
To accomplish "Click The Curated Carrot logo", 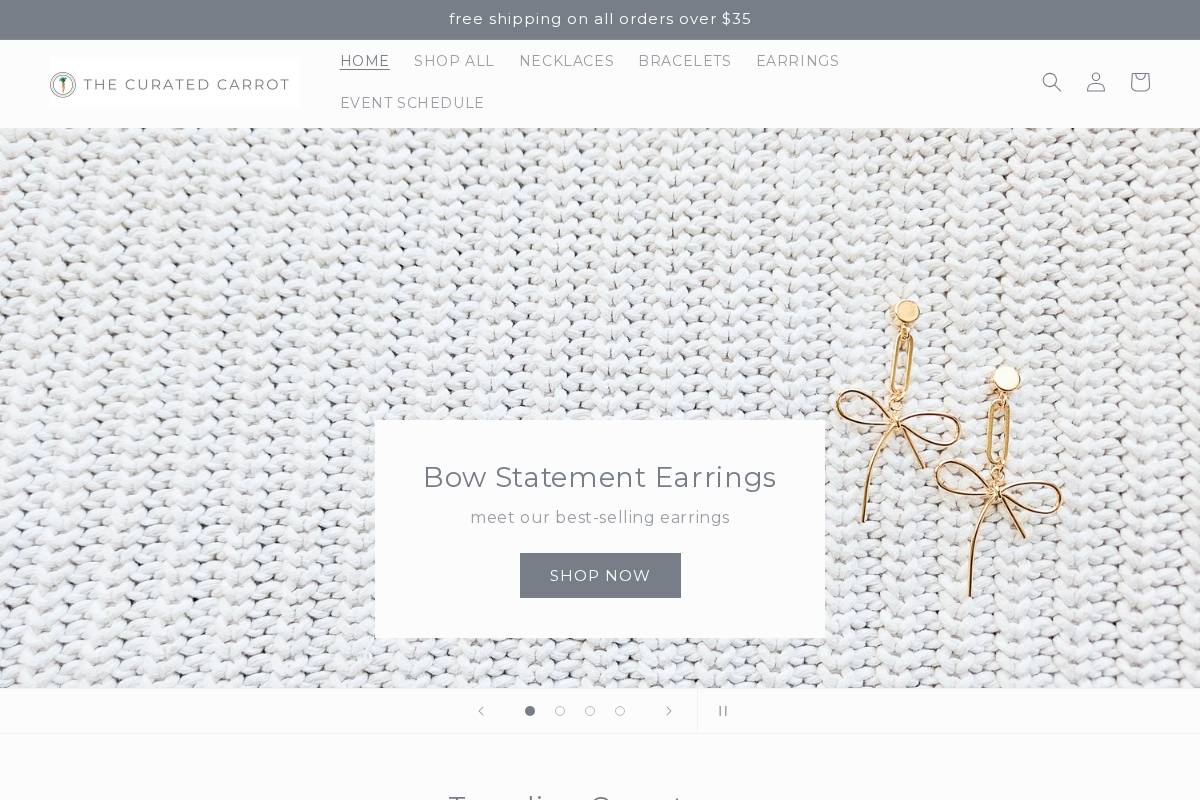I will point(175,84).
